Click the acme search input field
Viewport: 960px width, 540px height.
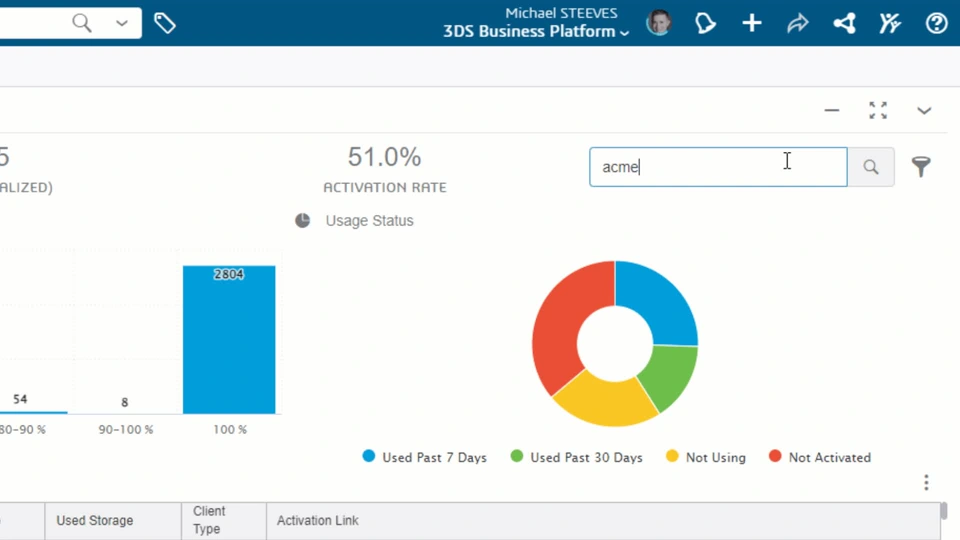700,167
